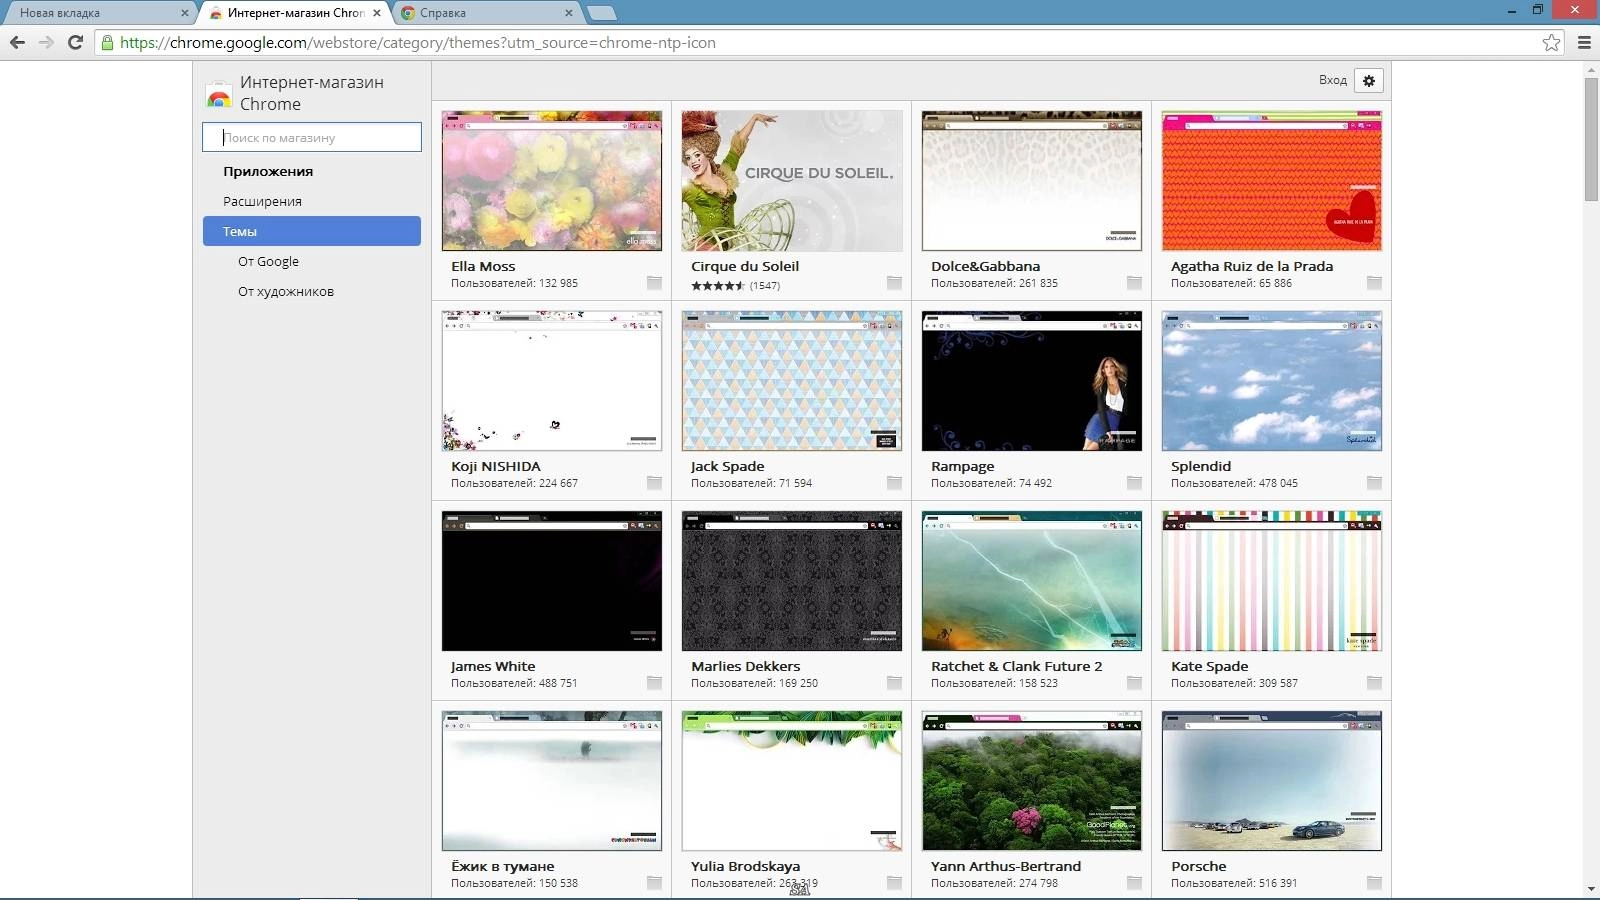
Task: Click small icon on Kate Spade card
Action: pyautogui.click(x=1374, y=683)
